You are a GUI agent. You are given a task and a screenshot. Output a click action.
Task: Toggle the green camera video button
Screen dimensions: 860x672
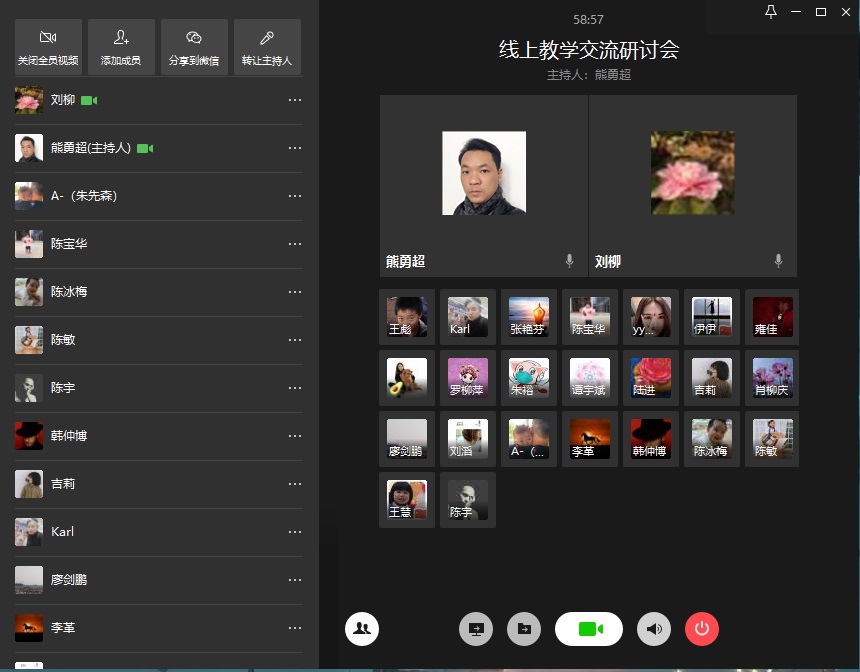coord(589,628)
